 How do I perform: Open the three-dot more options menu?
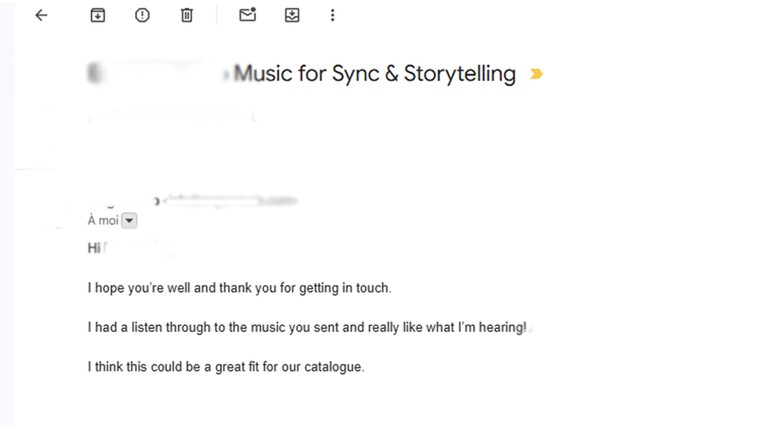coord(333,15)
